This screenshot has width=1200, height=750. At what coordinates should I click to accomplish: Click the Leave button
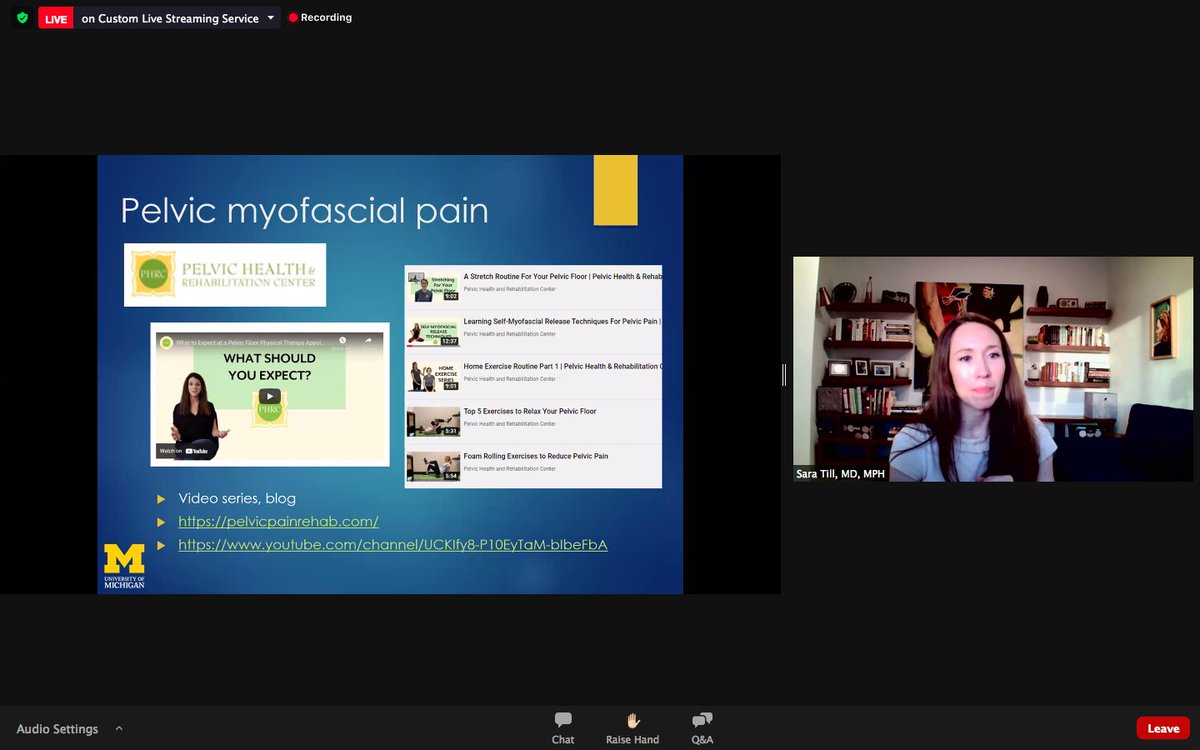[1163, 728]
